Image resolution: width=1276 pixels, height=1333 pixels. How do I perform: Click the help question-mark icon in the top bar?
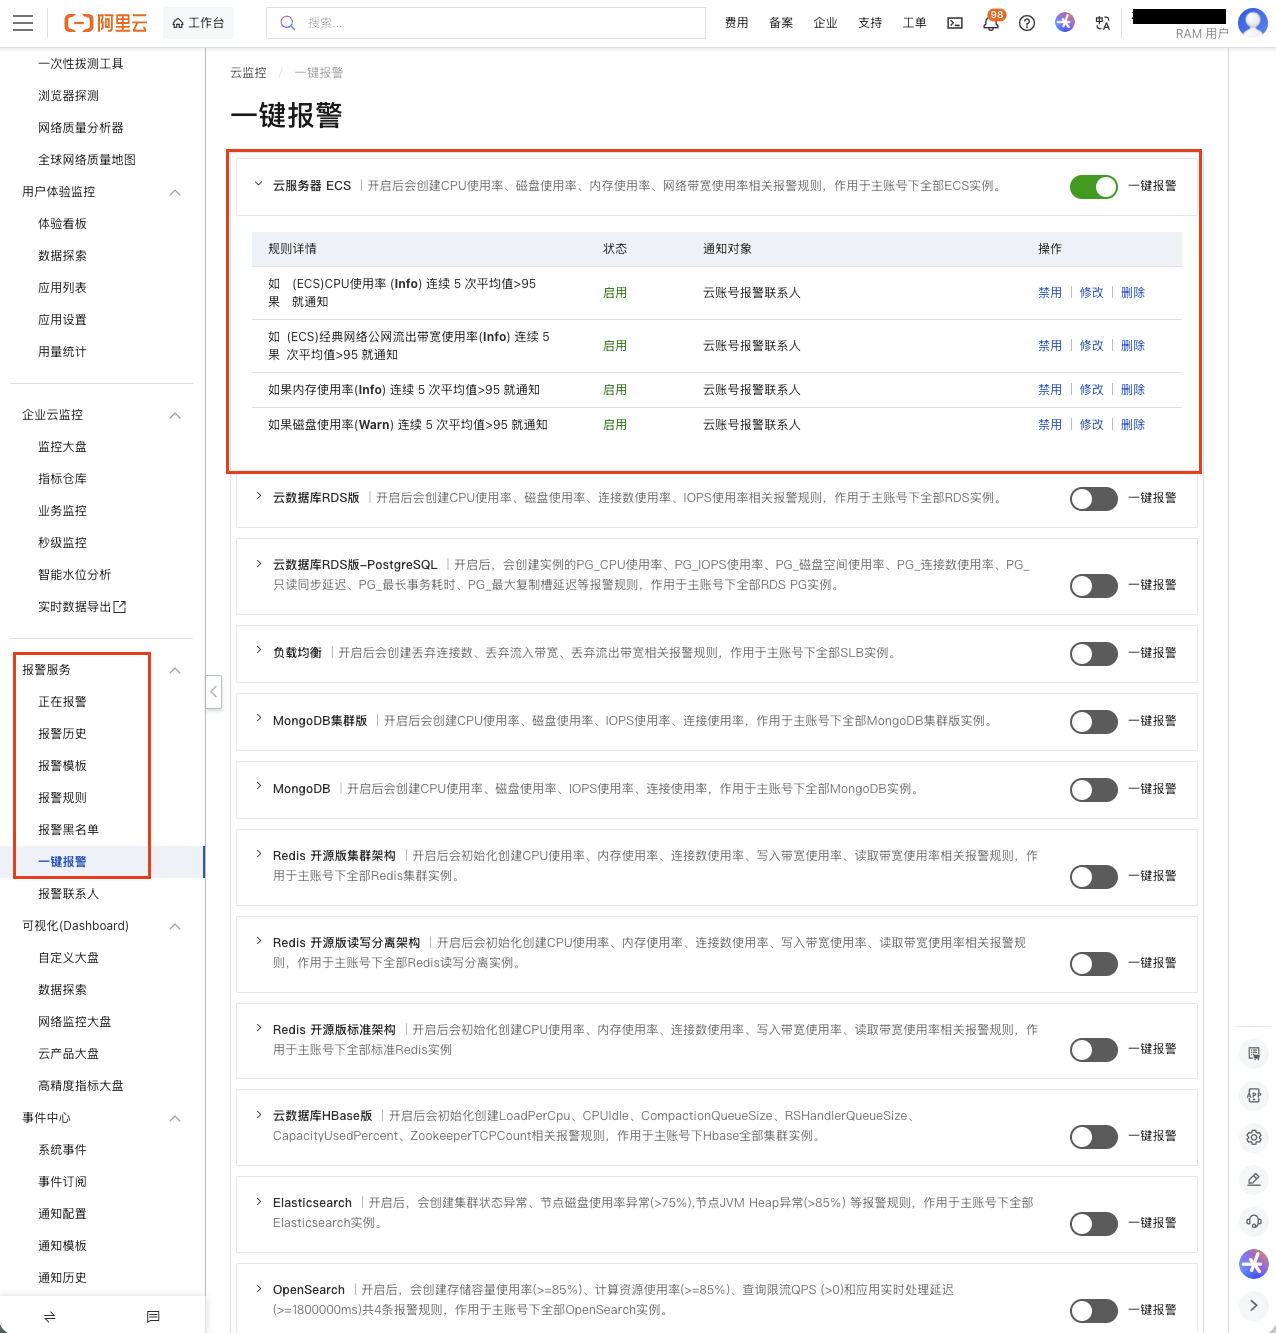tap(1027, 22)
